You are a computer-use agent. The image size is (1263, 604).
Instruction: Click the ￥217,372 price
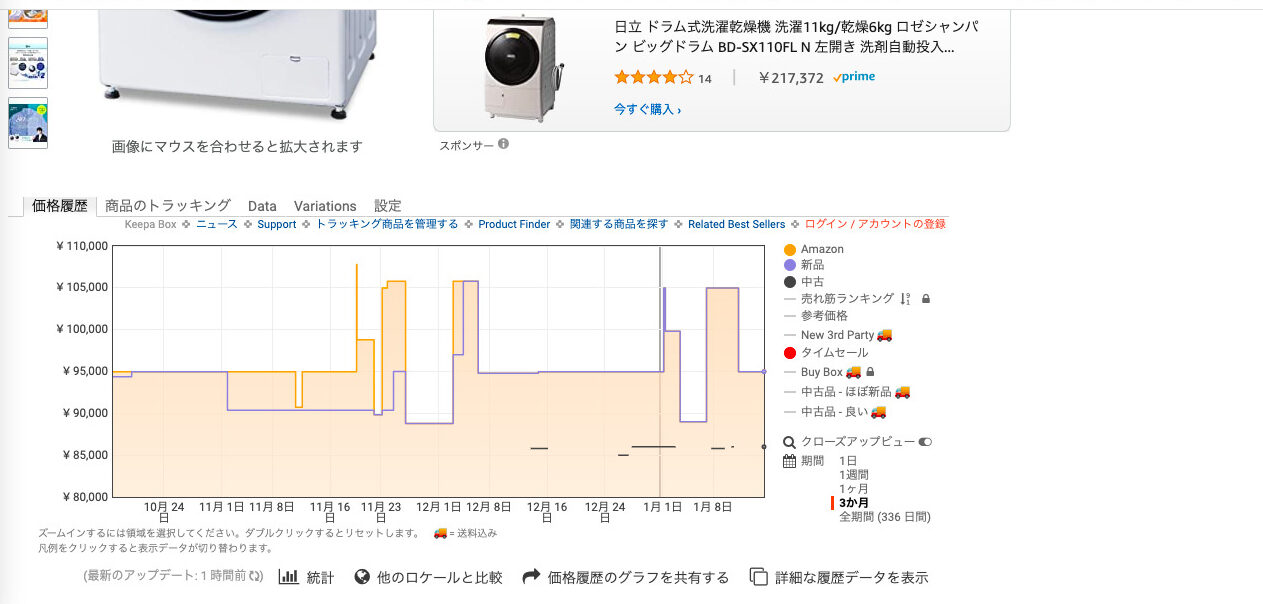[x=791, y=78]
